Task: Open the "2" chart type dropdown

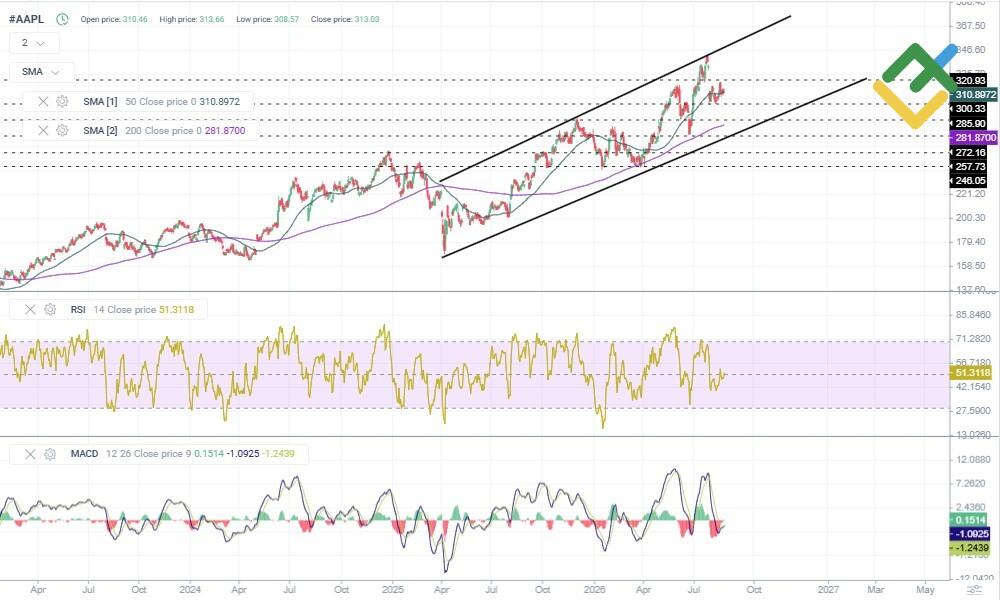Action: [x=34, y=43]
